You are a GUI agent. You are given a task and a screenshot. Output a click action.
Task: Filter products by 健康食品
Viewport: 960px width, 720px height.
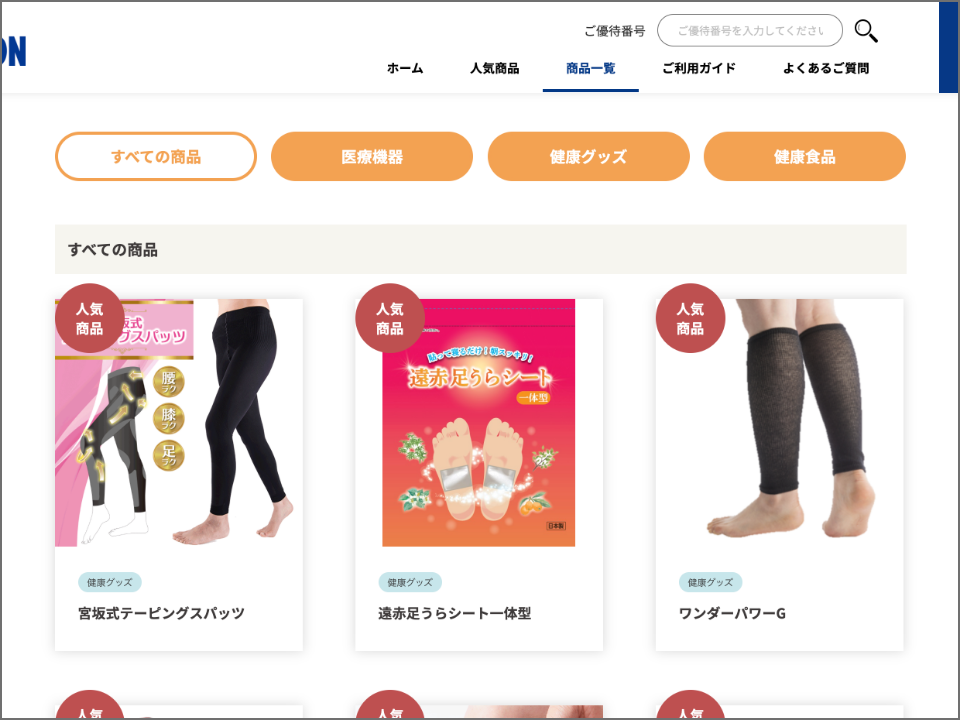coord(804,157)
